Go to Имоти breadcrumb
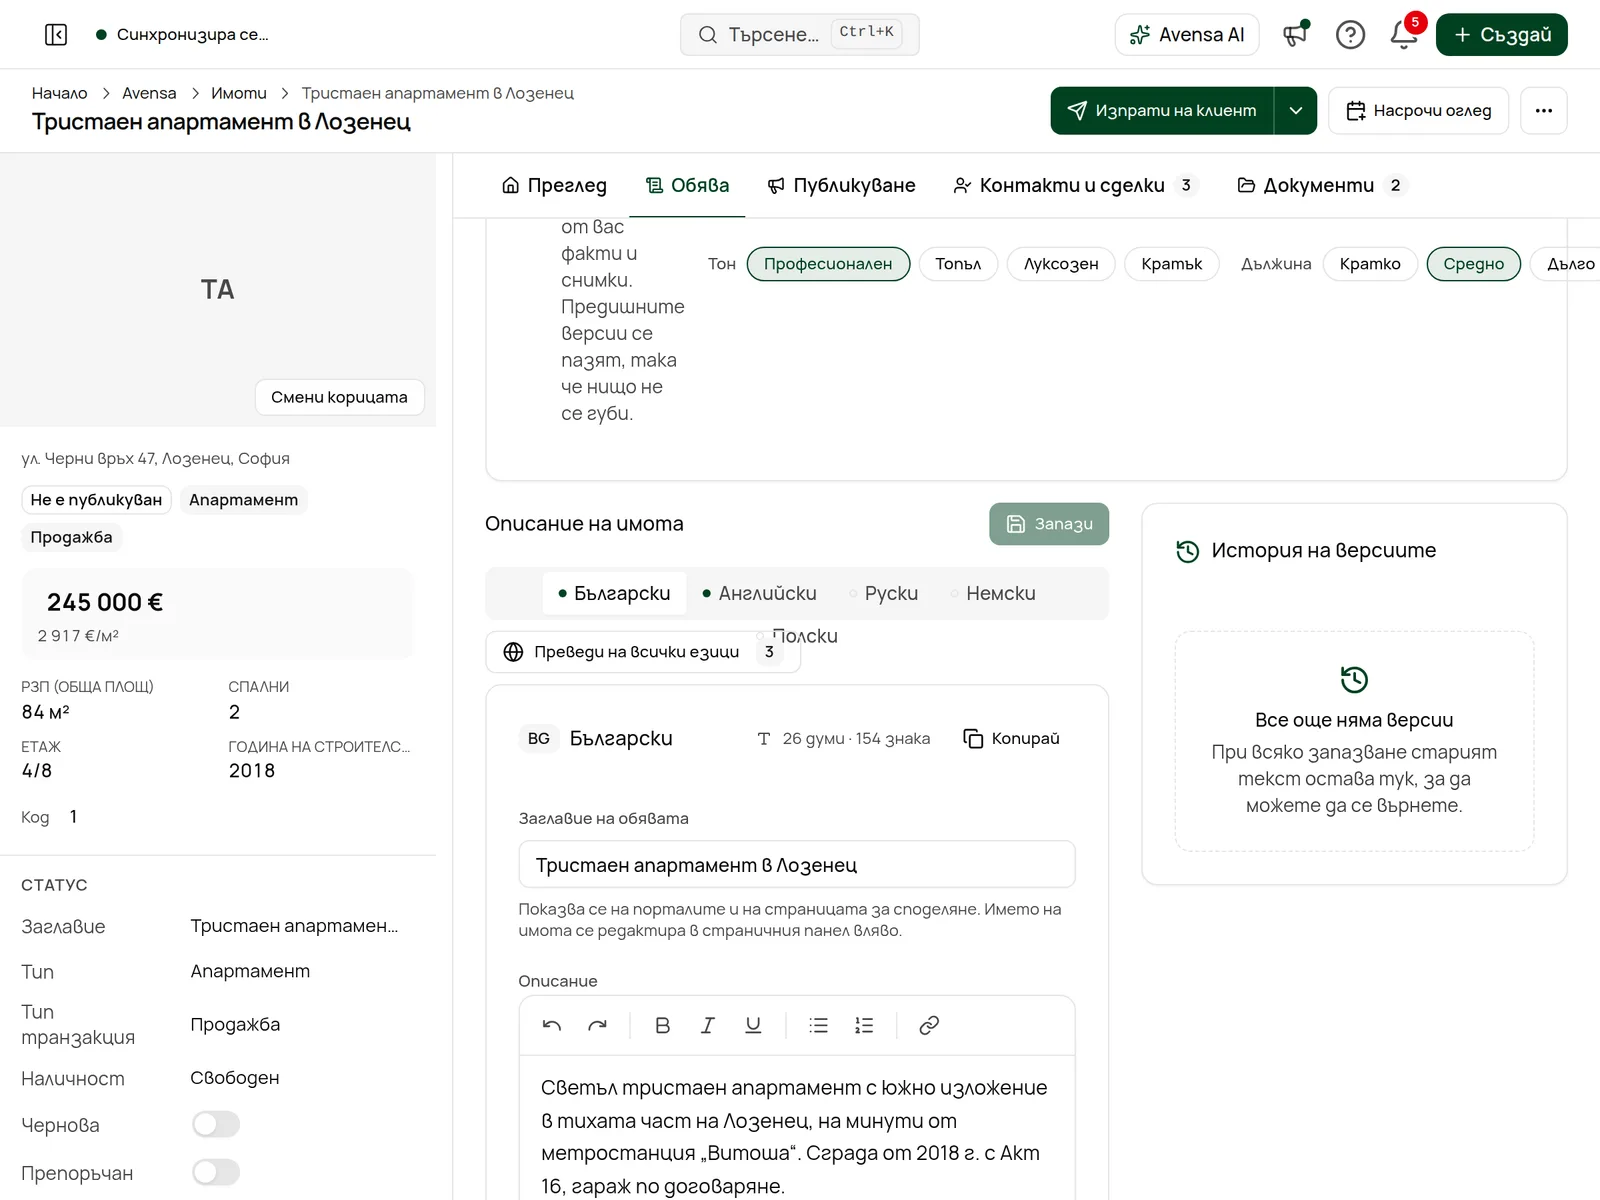The height and width of the screenshot is (1200, 1600). click(239, 93)
